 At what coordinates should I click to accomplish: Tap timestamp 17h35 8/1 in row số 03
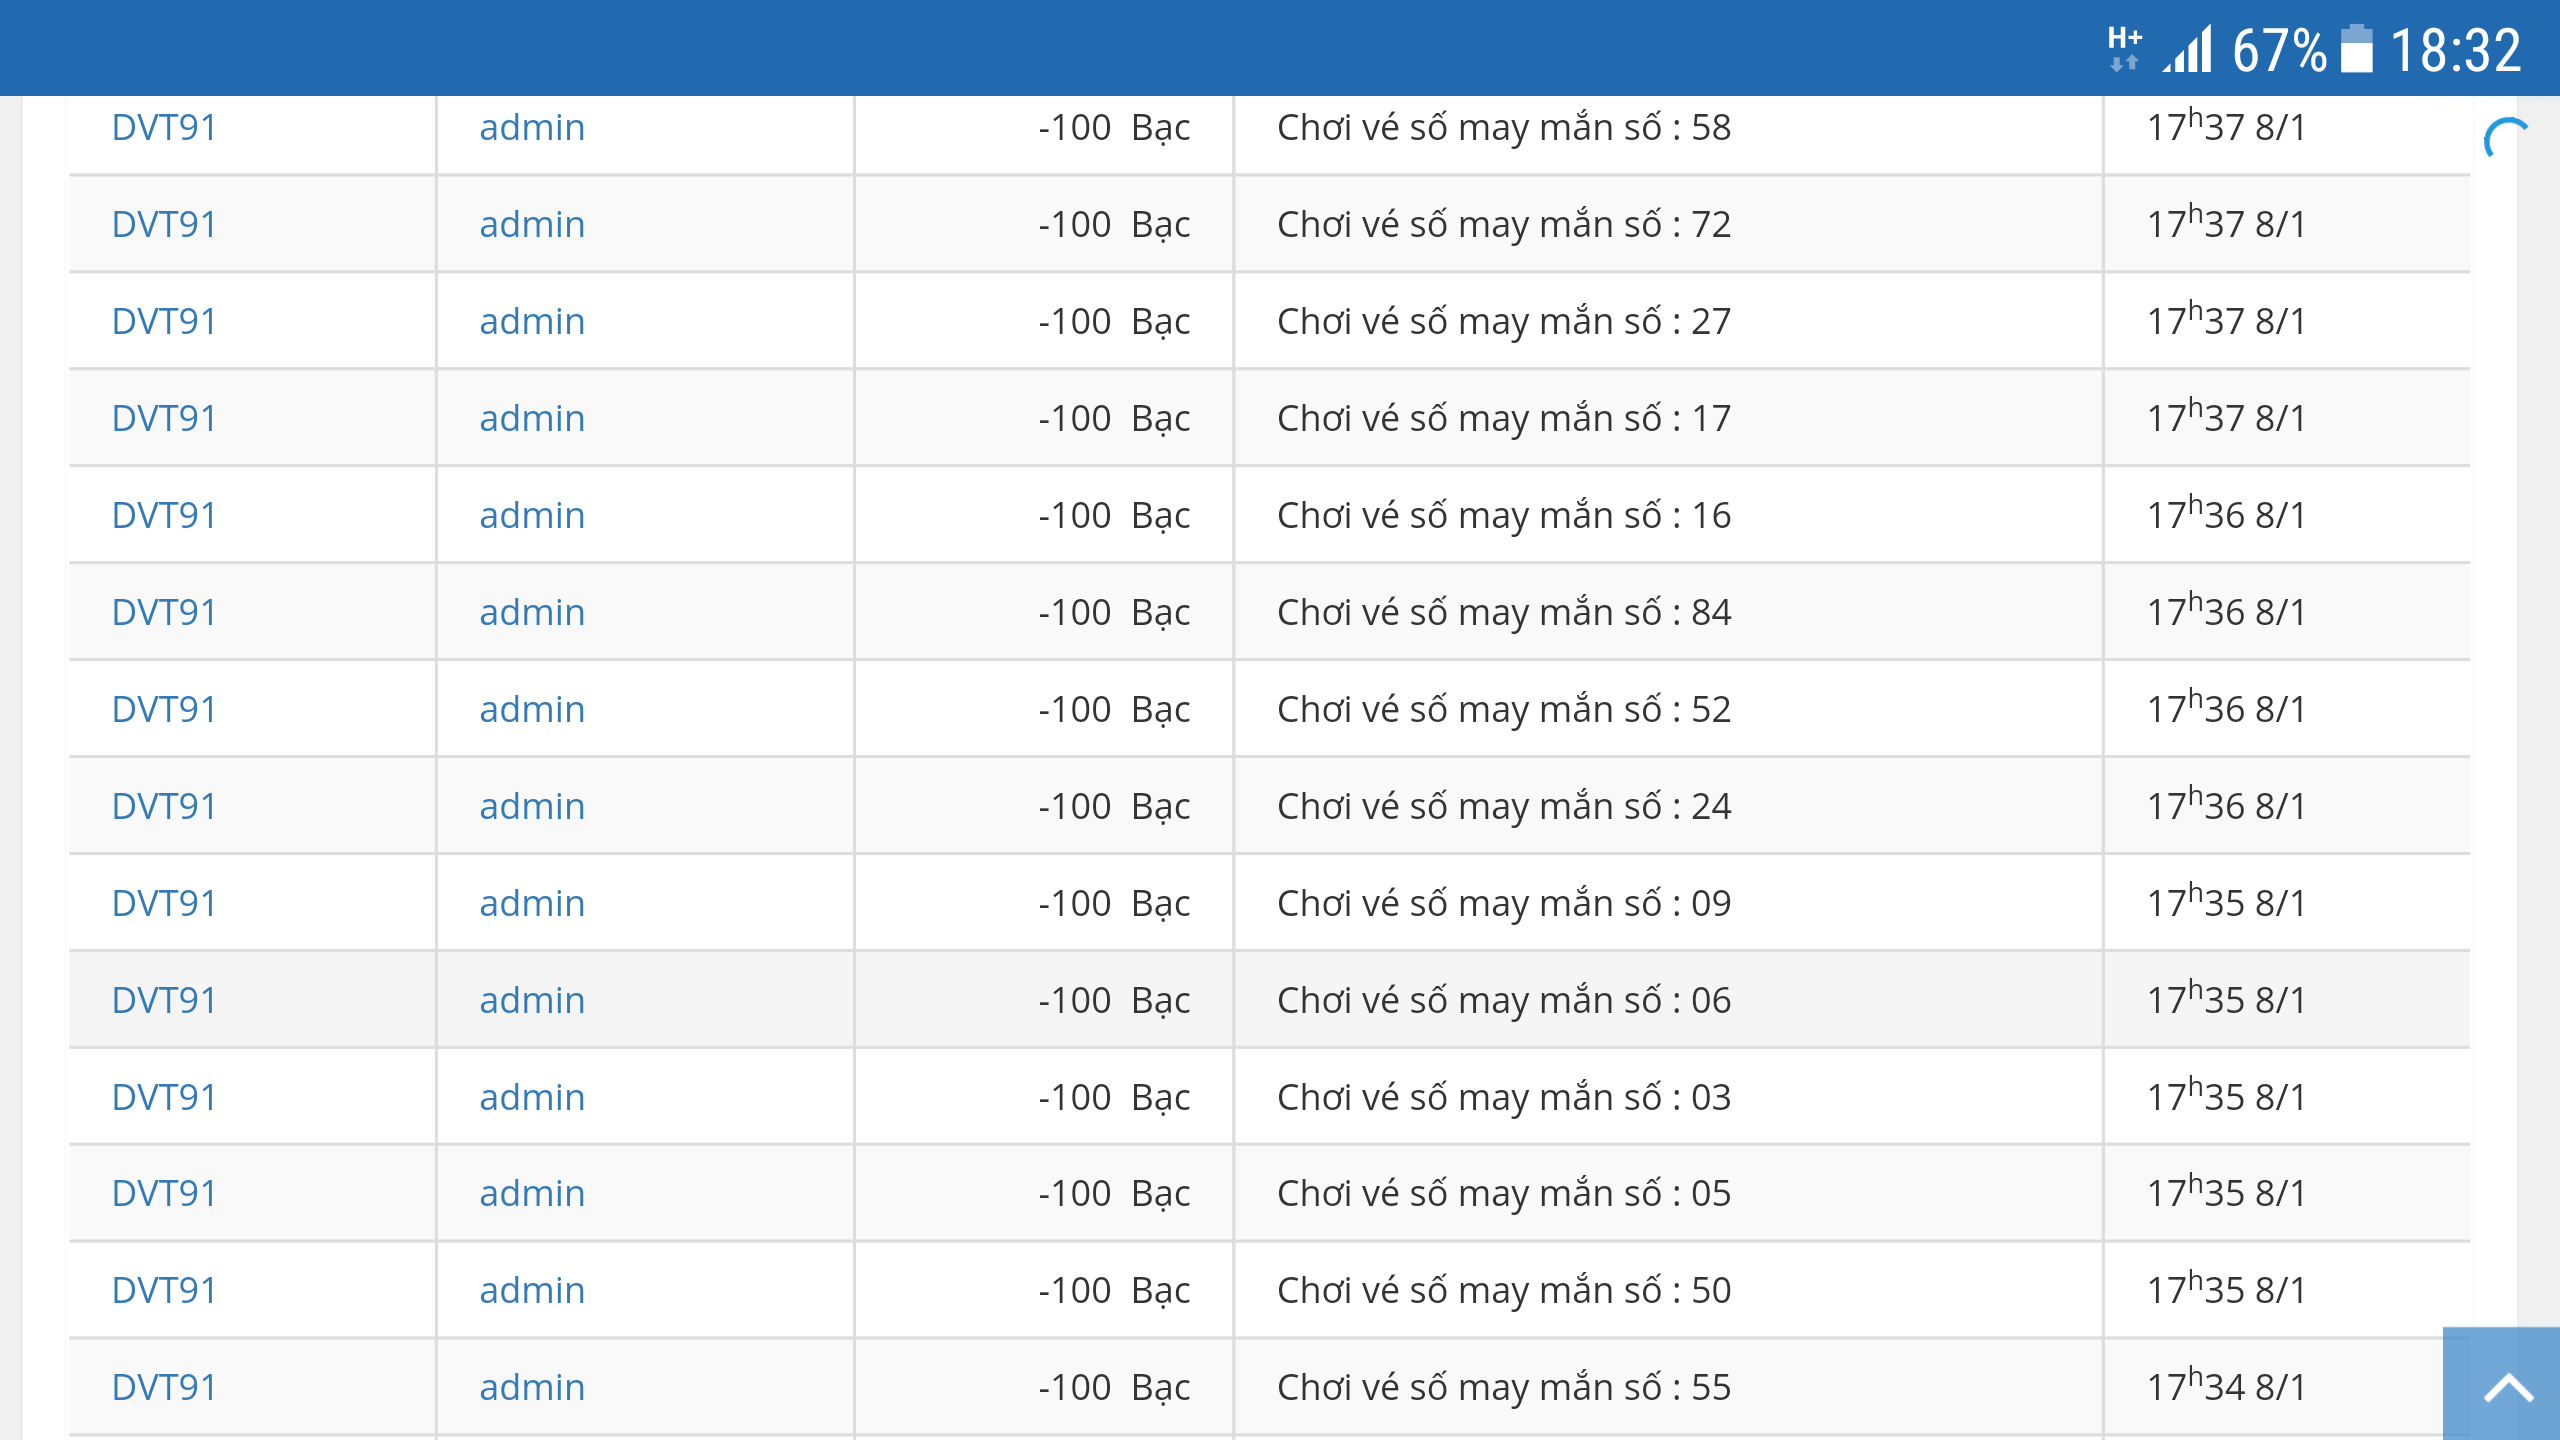click(2226, 1095)
